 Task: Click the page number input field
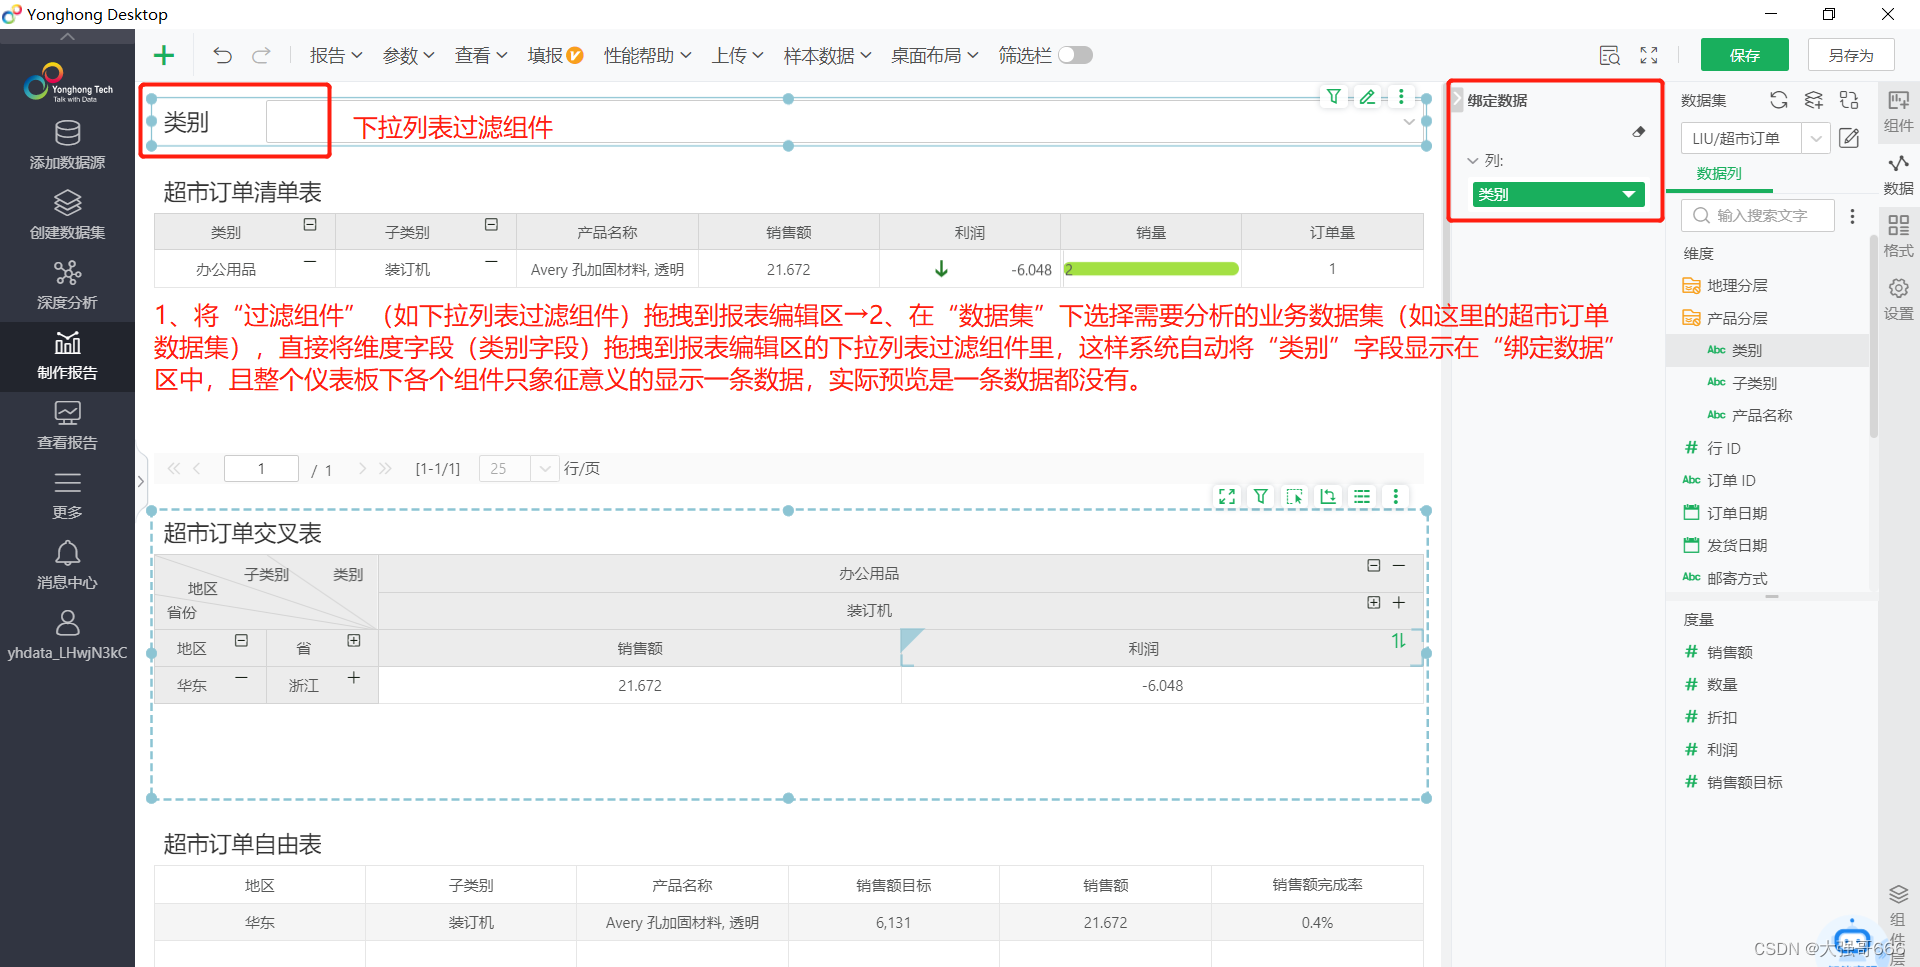pyautogui.click(x=261, y=468)
